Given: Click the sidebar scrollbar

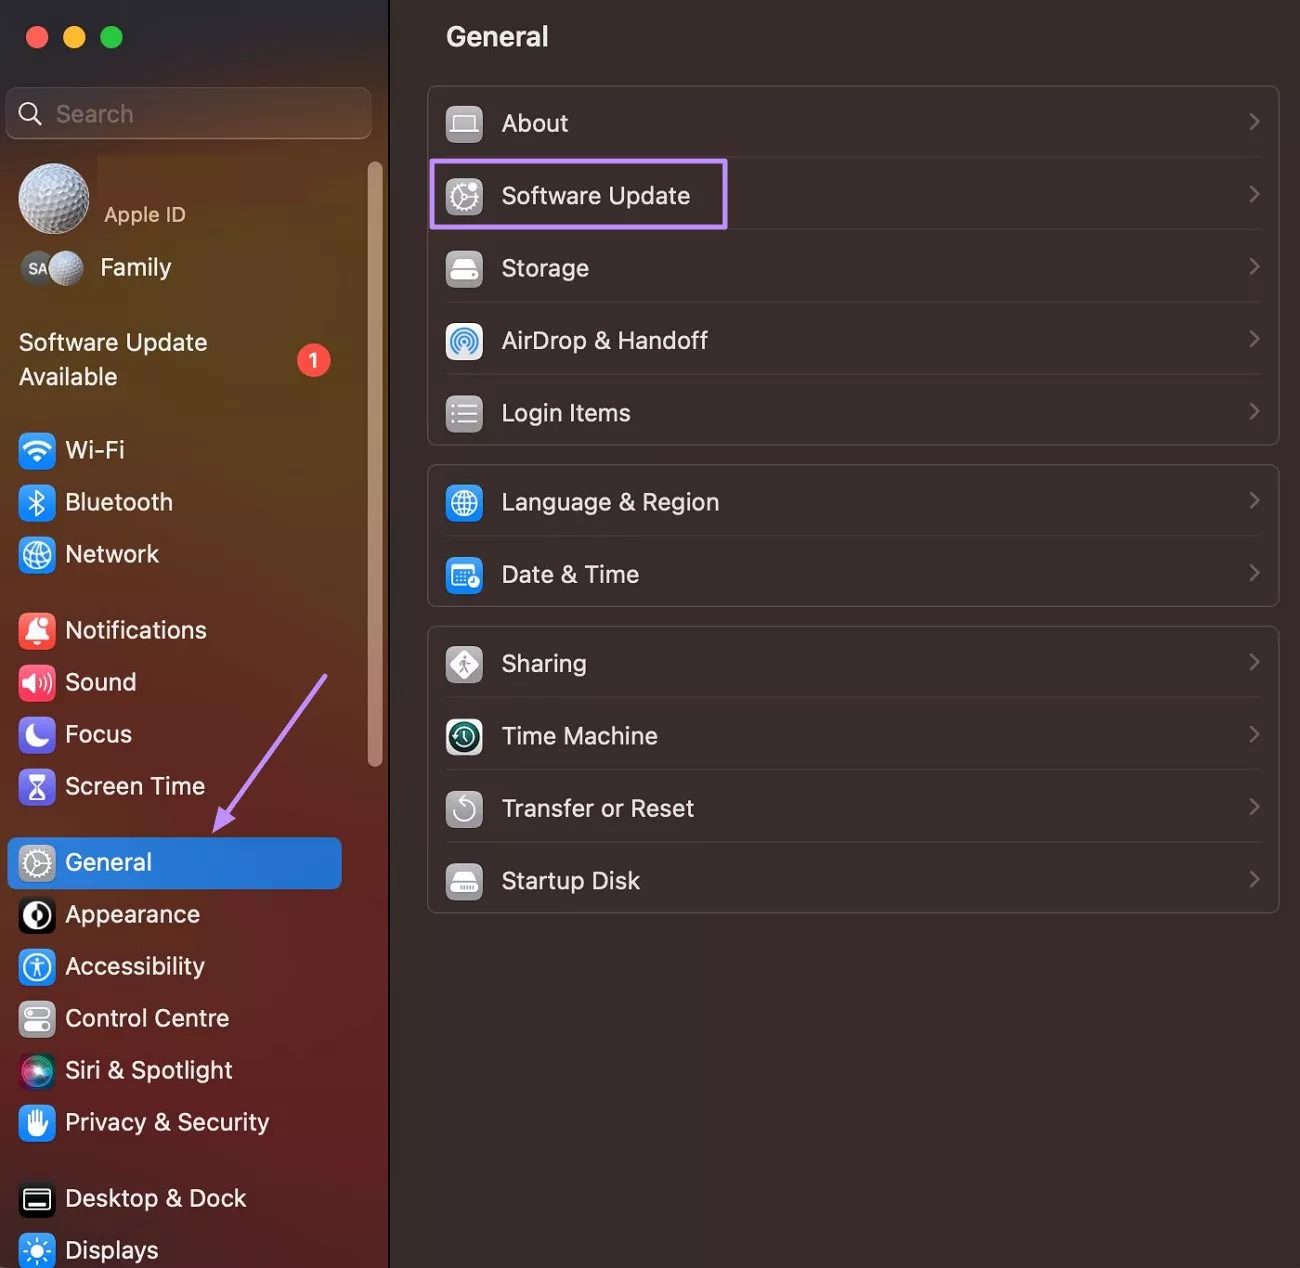Looking at the screenshot, I should click(375, 464).
